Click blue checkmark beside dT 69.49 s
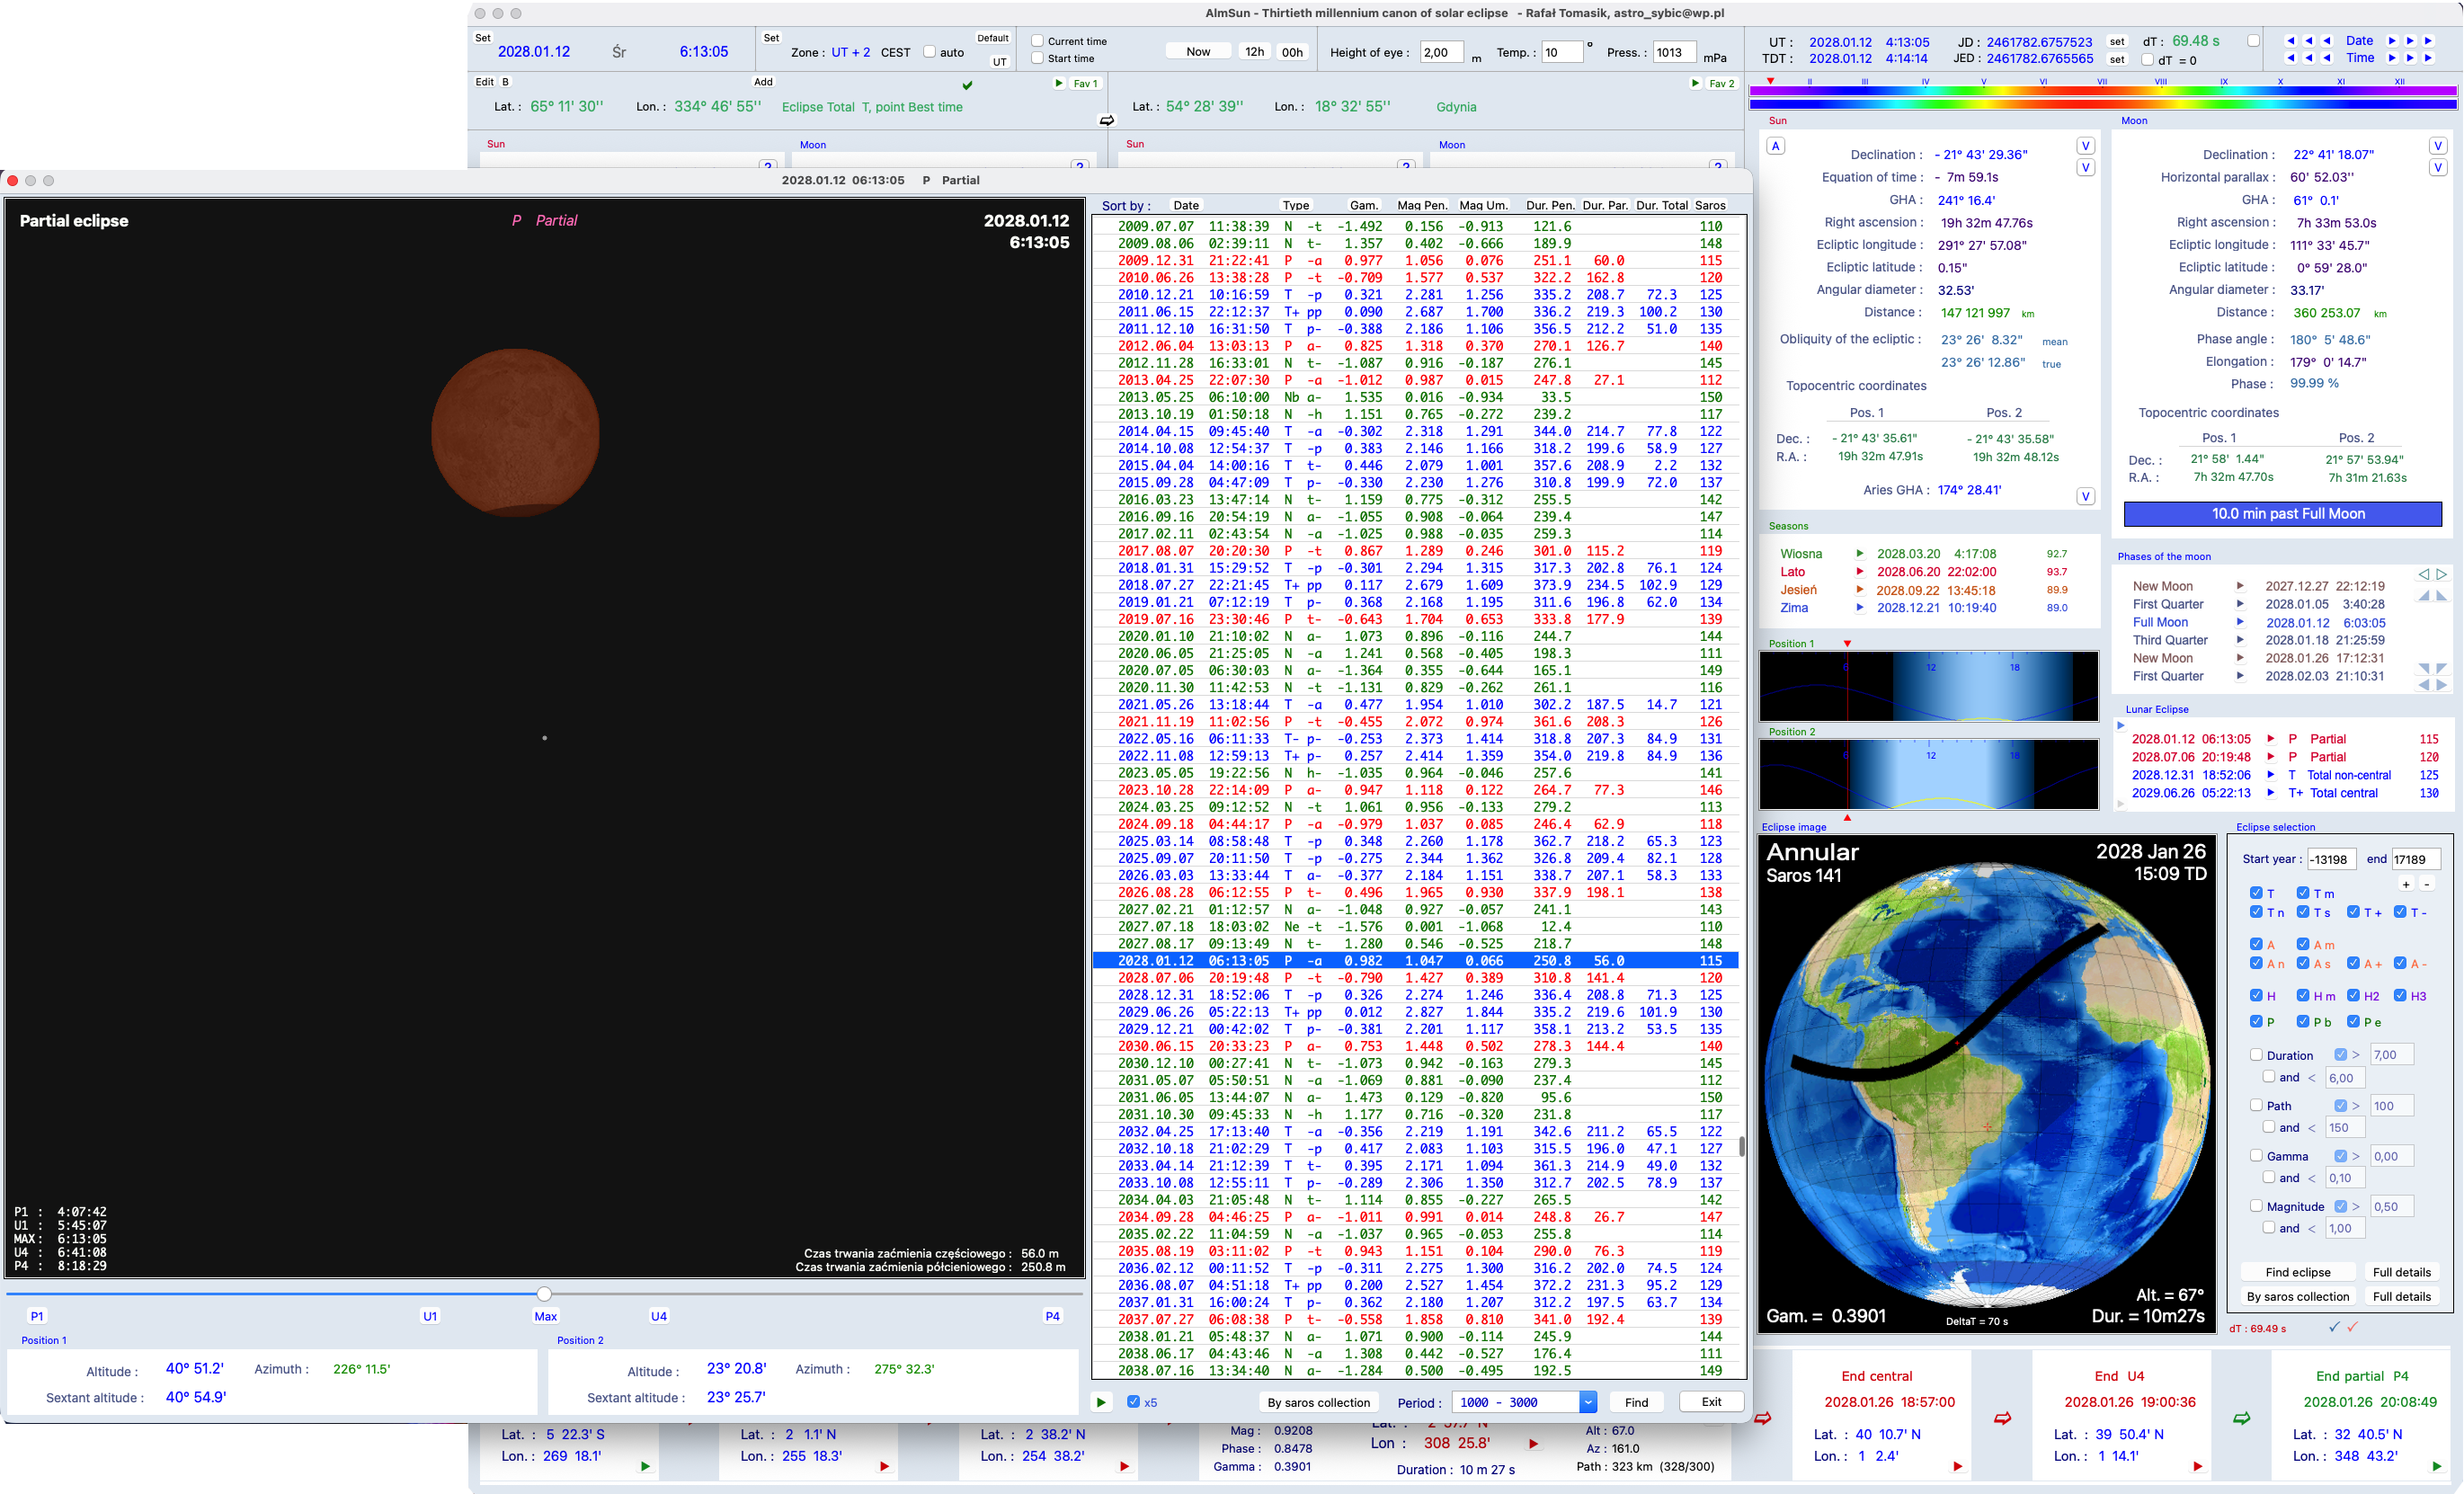 tap(2334, 1327)
